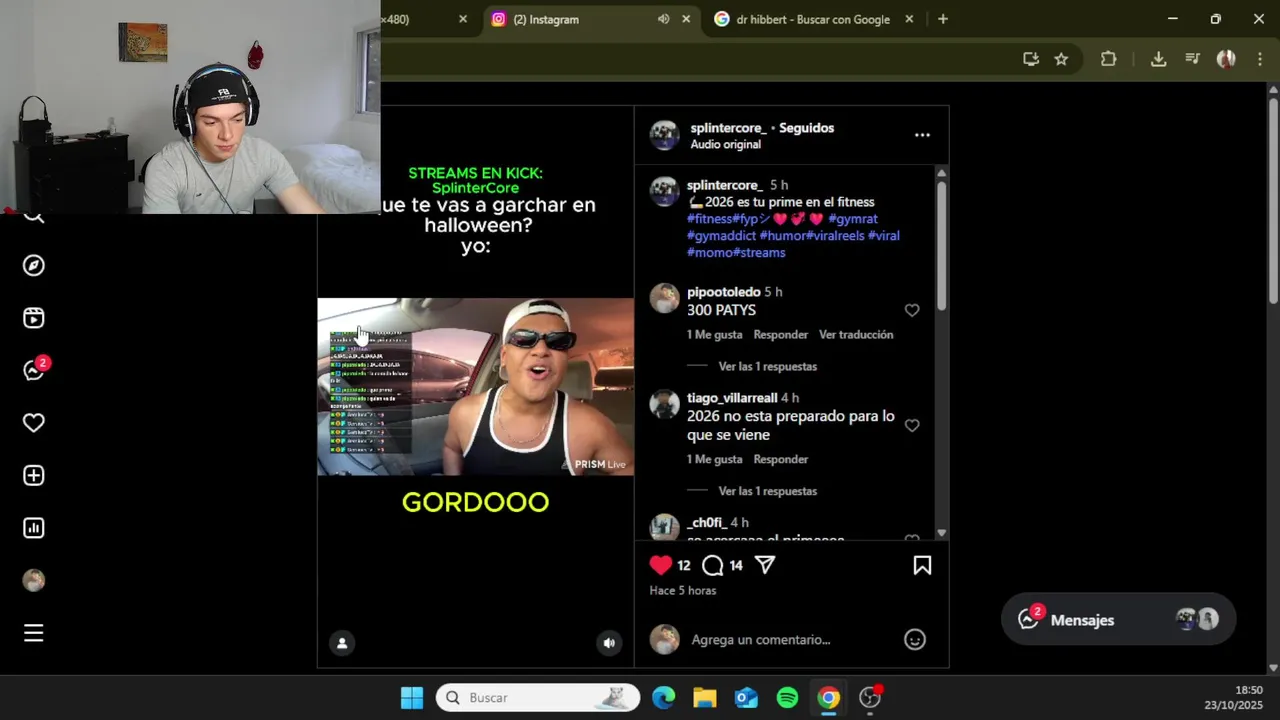Click install app icon in address bar
The width and height of the screenshot is (1280, 720).
[1031, 59]
